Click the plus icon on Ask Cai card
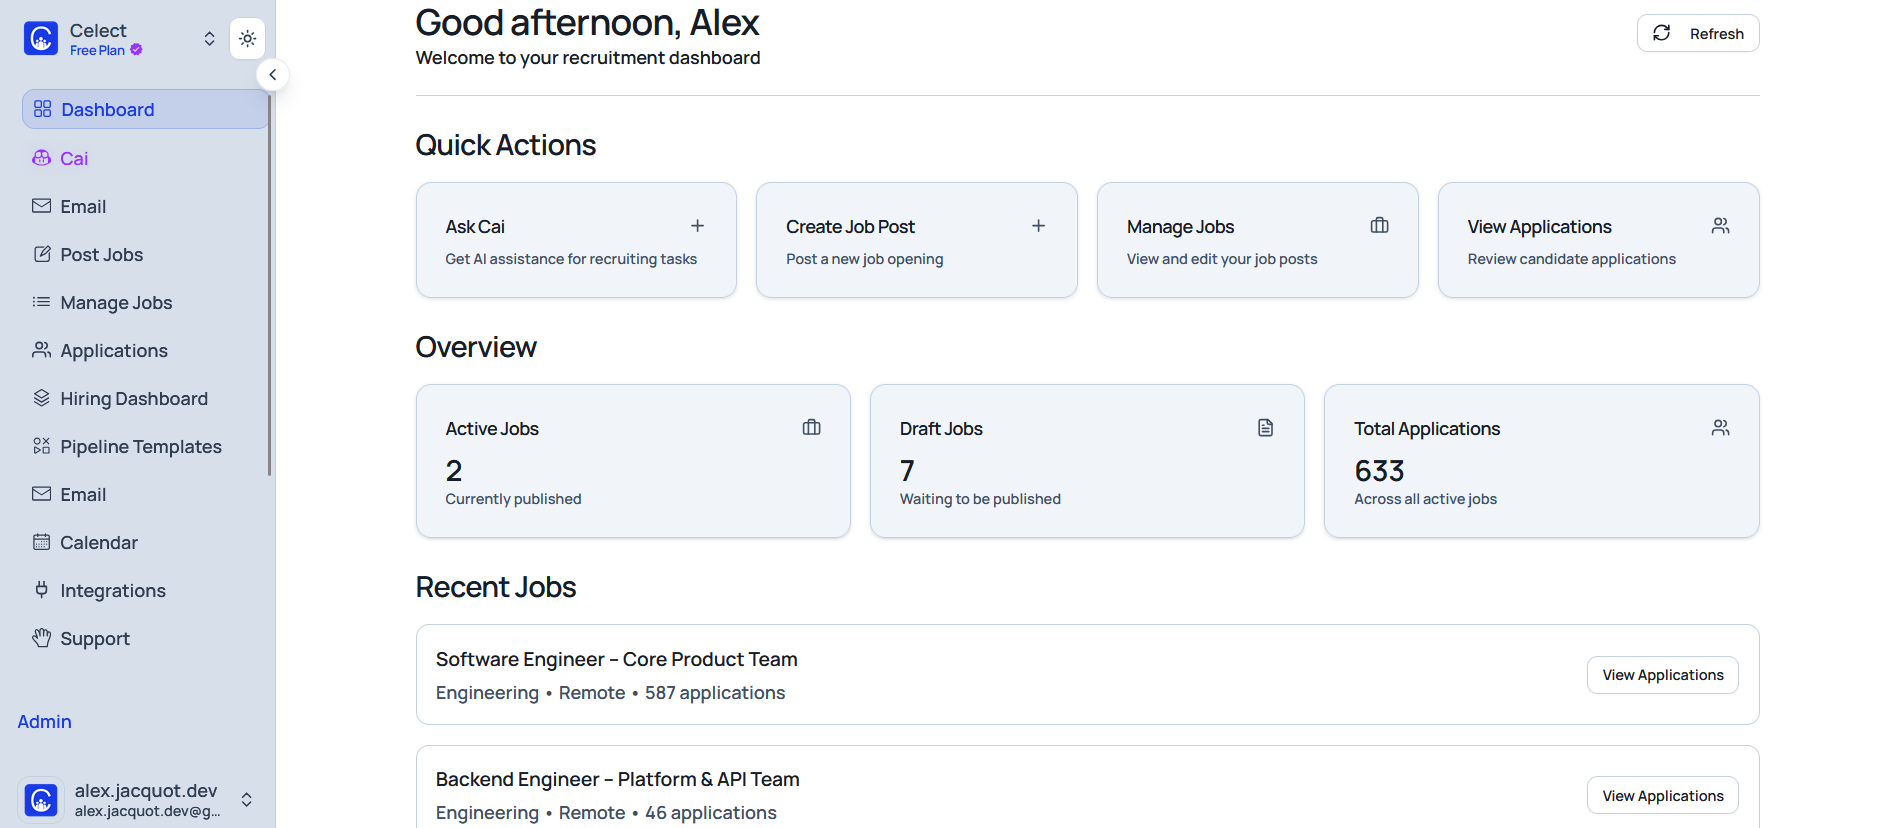The image size is (1893, 828). (x=697, y=226)
